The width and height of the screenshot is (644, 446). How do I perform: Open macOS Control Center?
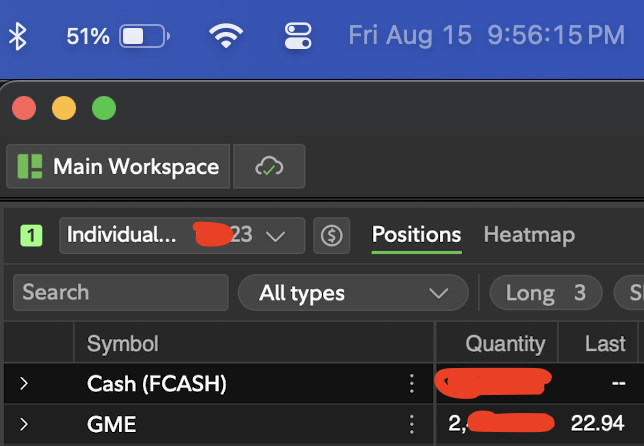(x=298, y=36)
